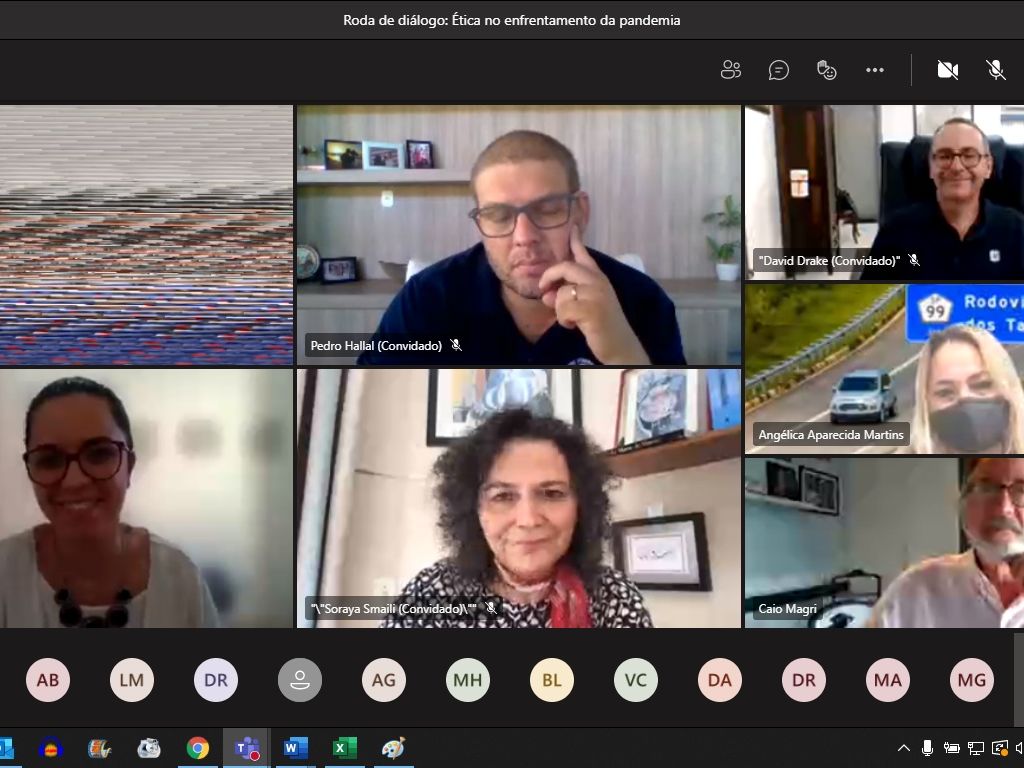Image resolution: width=1024 pixels, height=768 pixels.
Task: Click David Drake's video feed
Action: (x=884, y=190)
